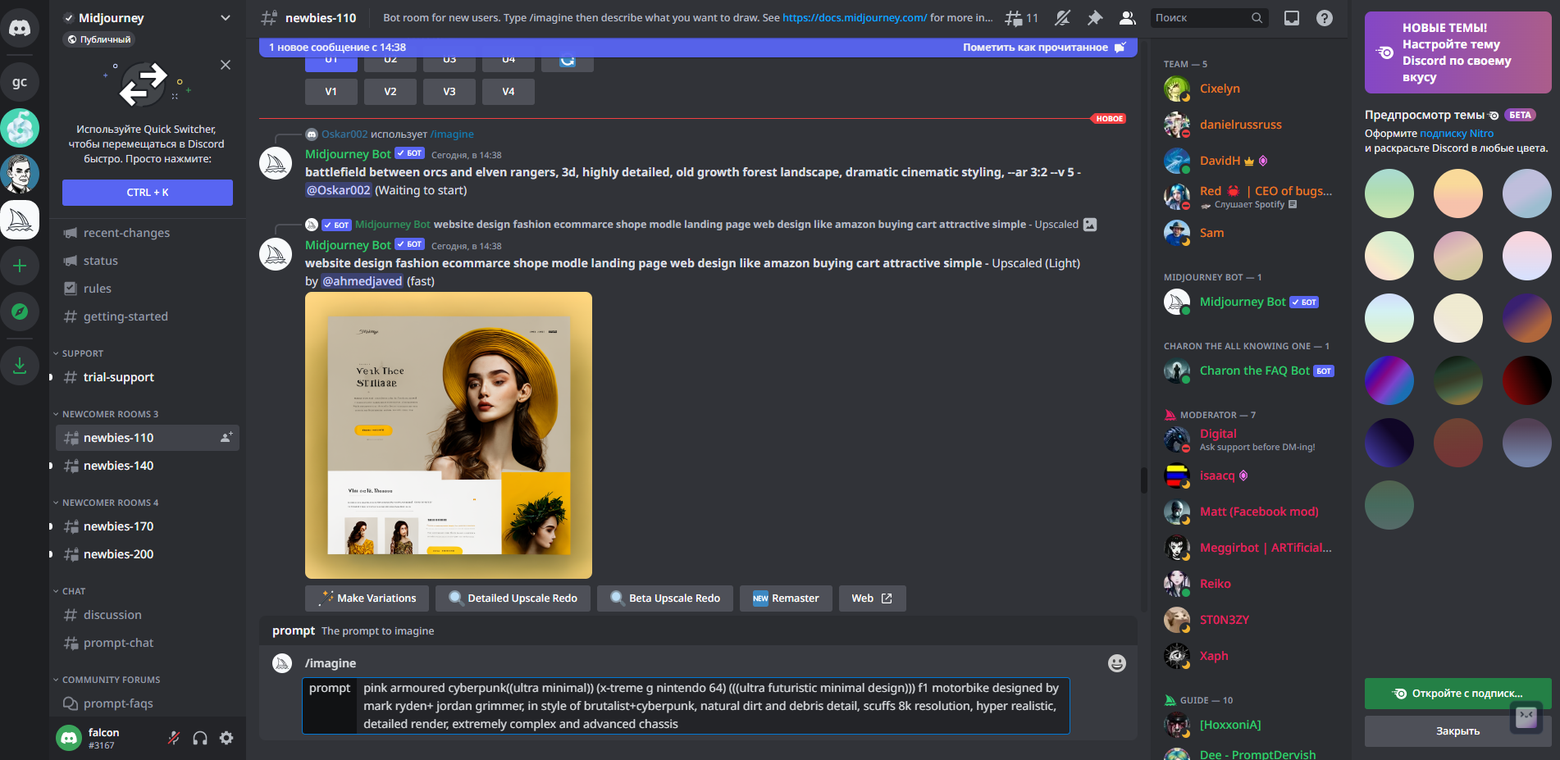Select the peach sunset theme swatch
This screenshot has height=760, width=1560.
[x=1458, y=193]
